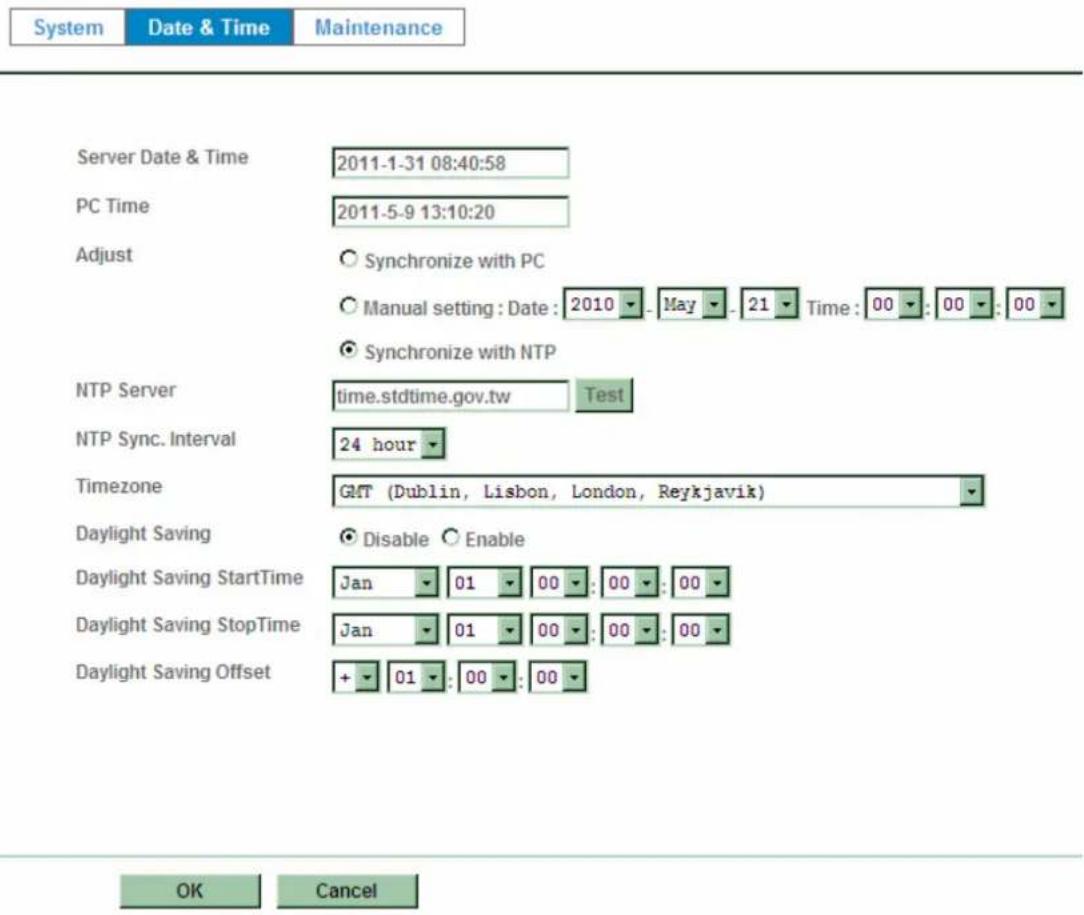
Task: Select Synchronize with NTP option
Action: click(x=348, y=350)
